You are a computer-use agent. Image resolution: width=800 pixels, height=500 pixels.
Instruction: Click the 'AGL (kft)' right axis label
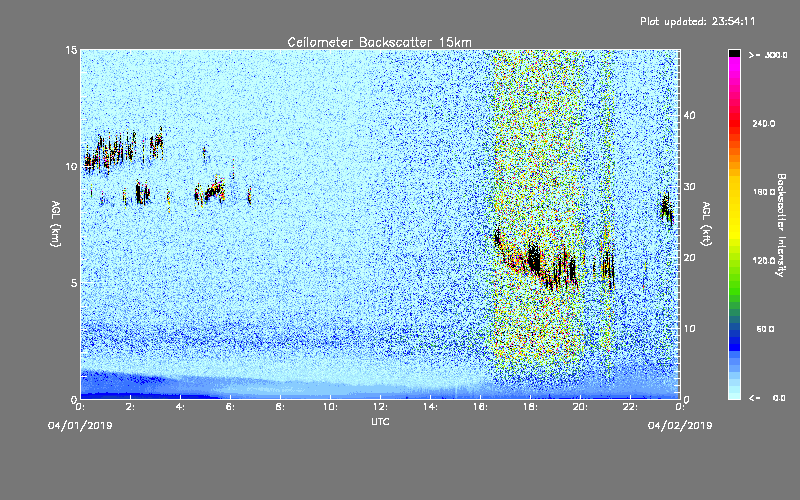coord(707,223)
